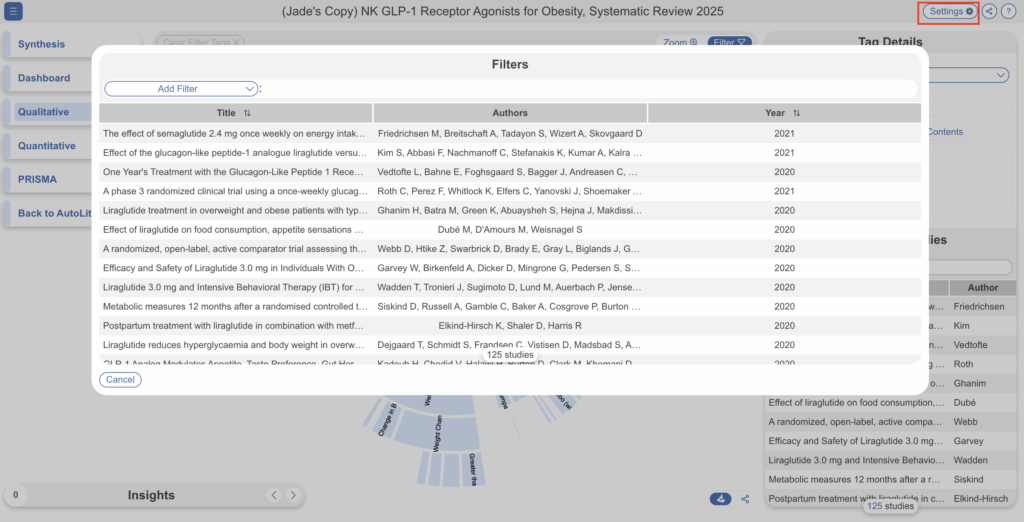Click the download icon below the diagram
This screenshot has height=522, width=1024.
[x=720, y=499]
